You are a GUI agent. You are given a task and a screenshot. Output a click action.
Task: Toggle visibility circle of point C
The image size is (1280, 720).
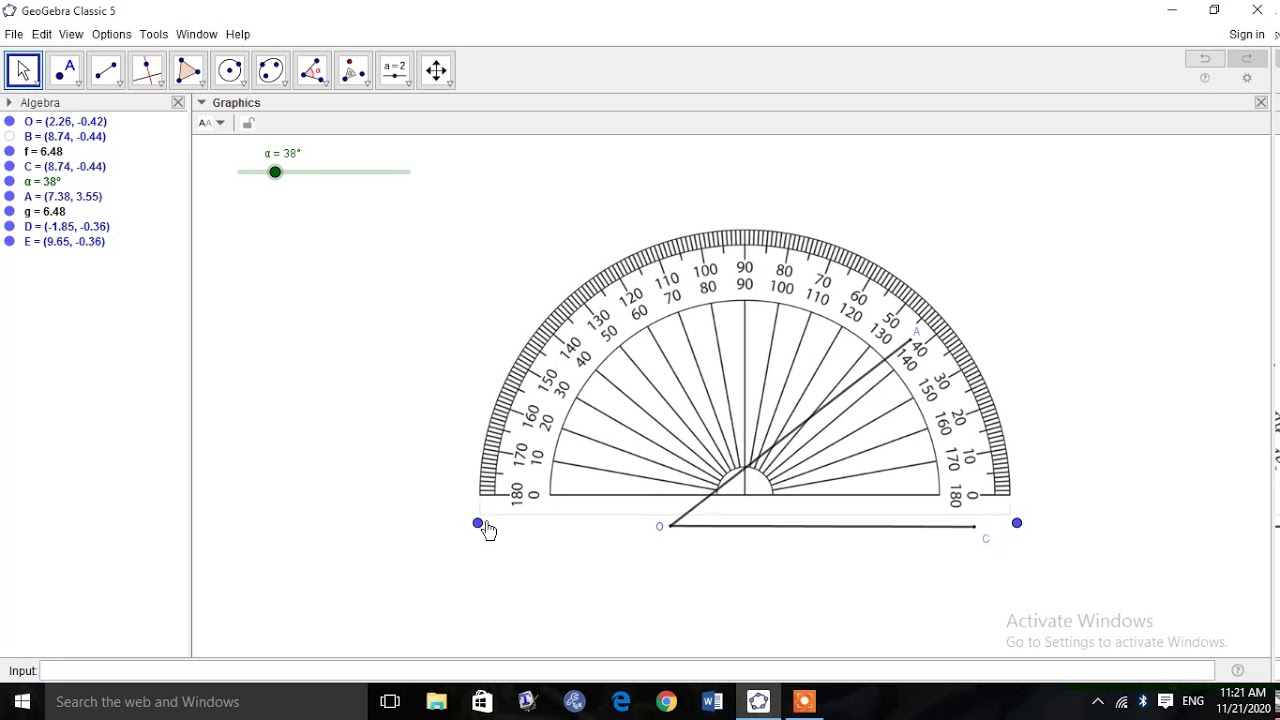coord(10,166)
